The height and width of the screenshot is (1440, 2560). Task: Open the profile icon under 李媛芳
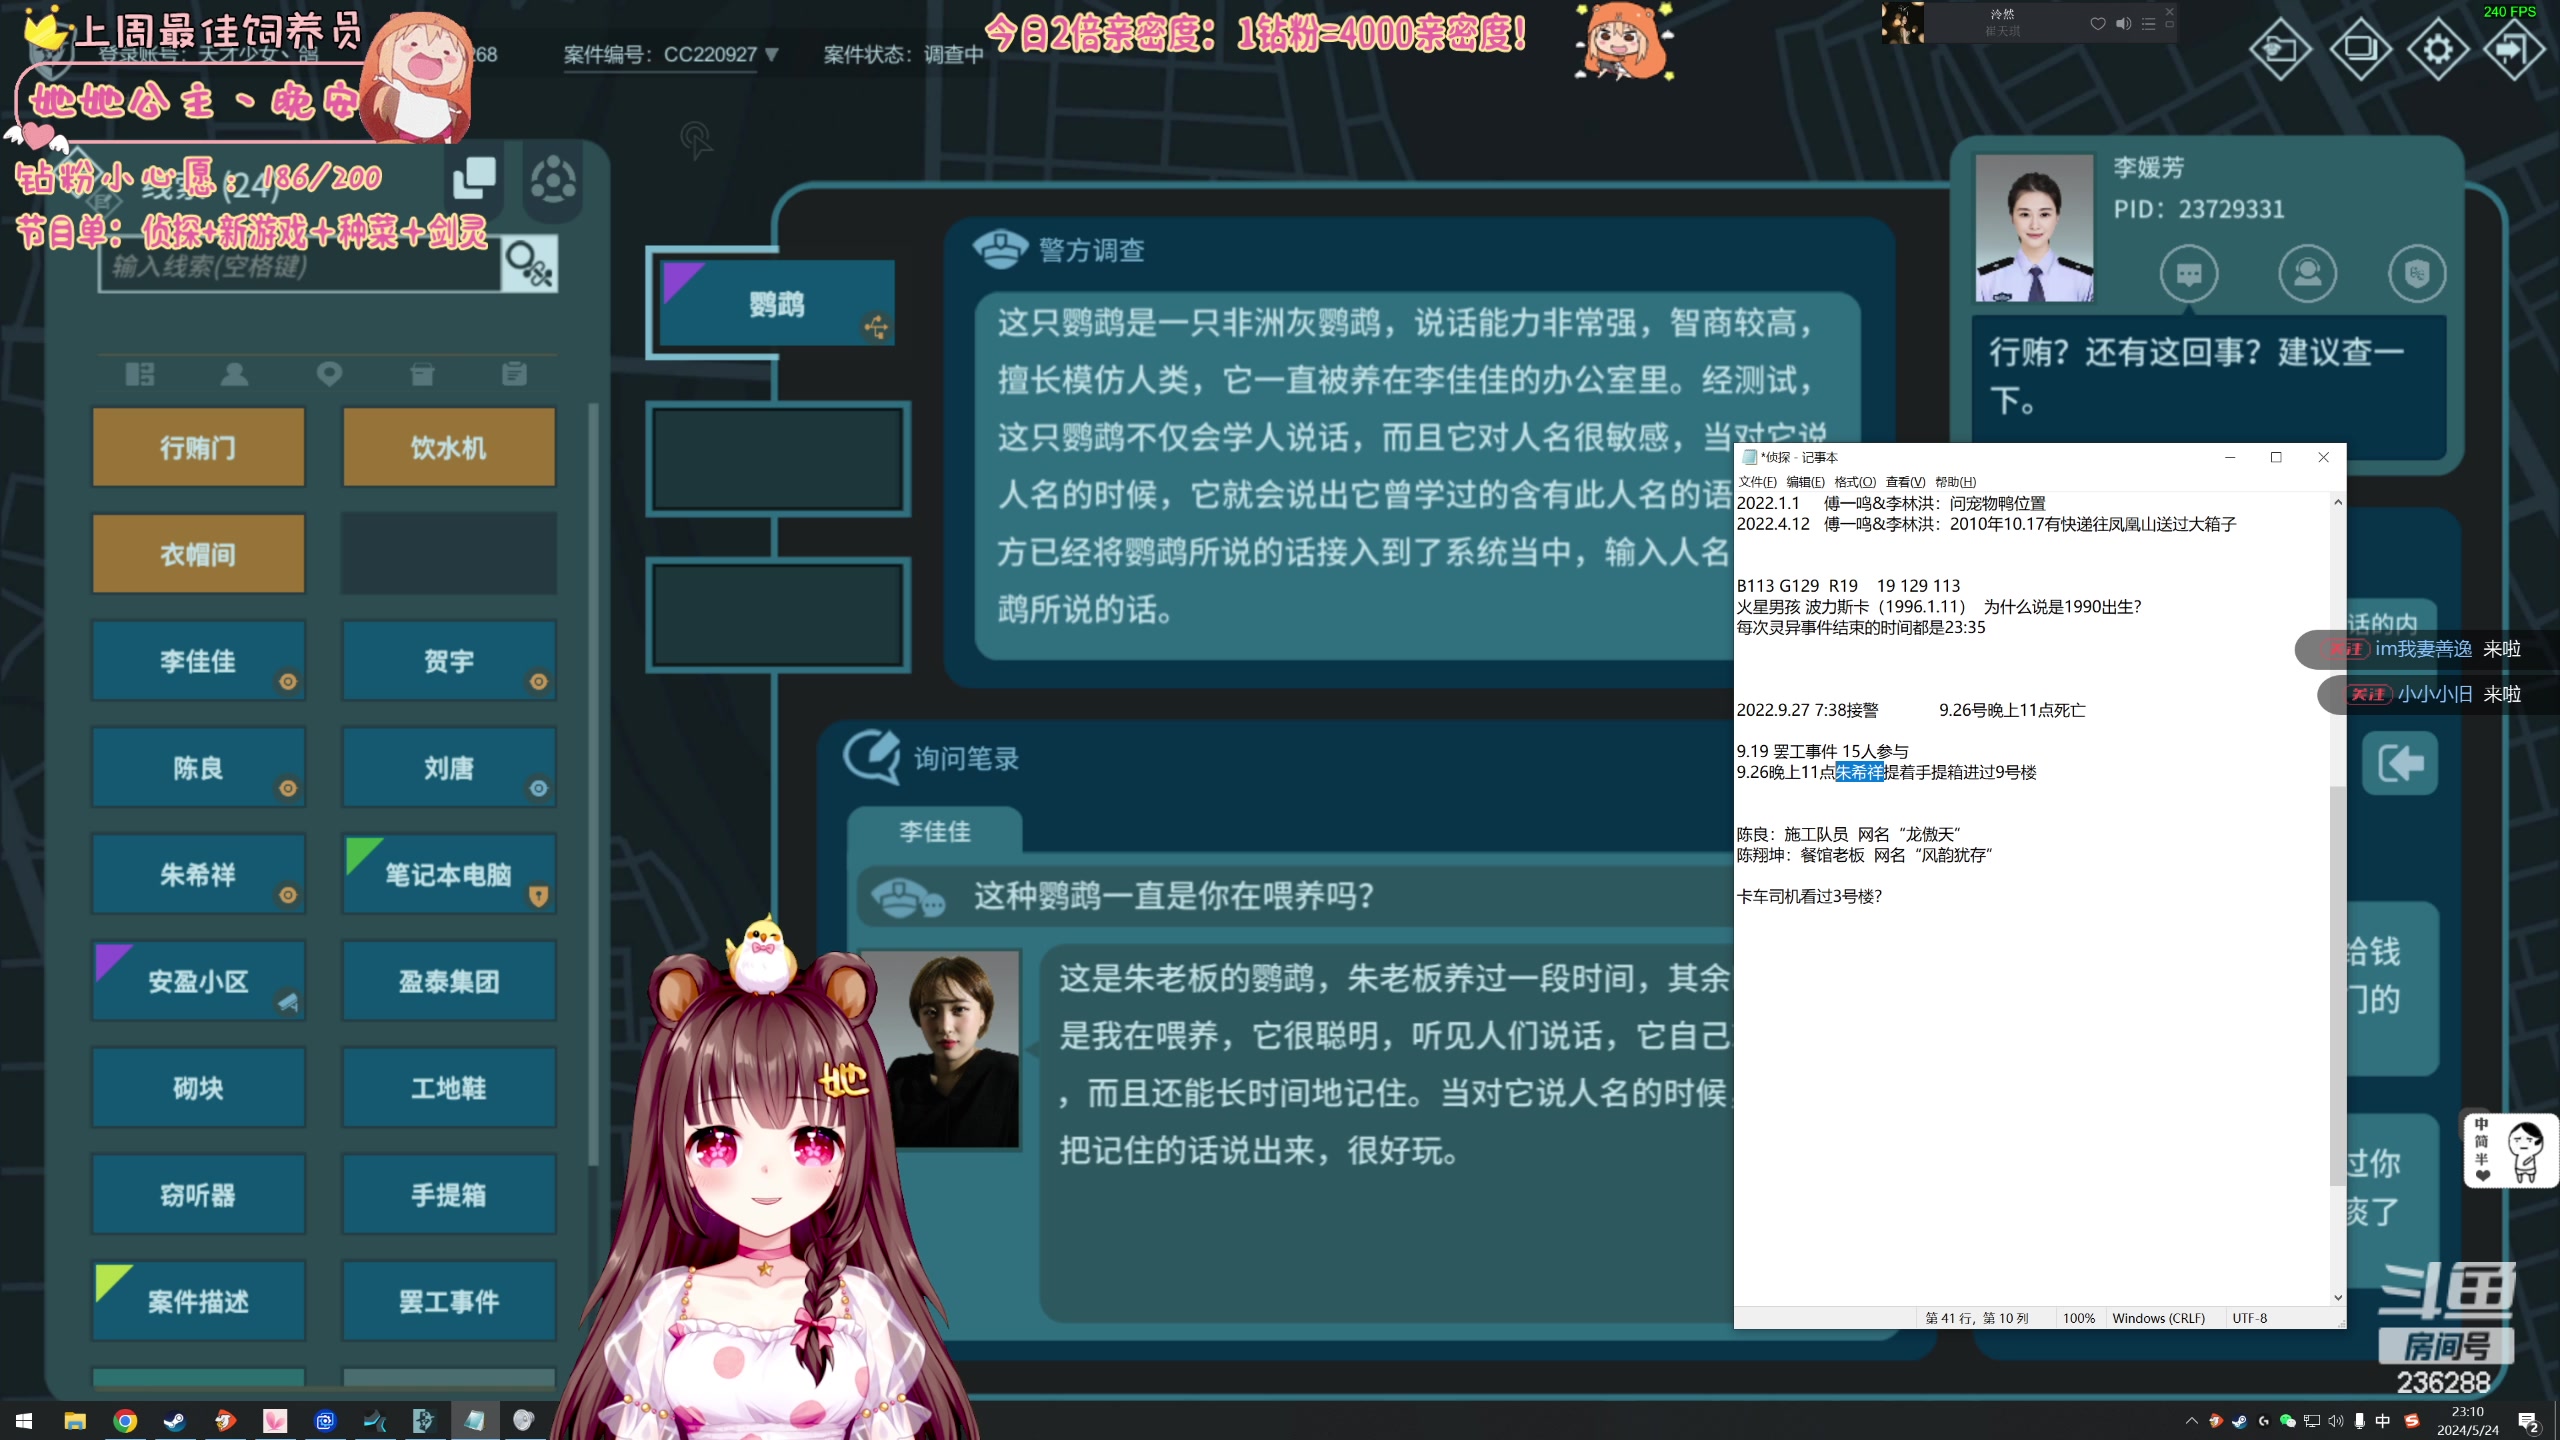coord(2307,273)
